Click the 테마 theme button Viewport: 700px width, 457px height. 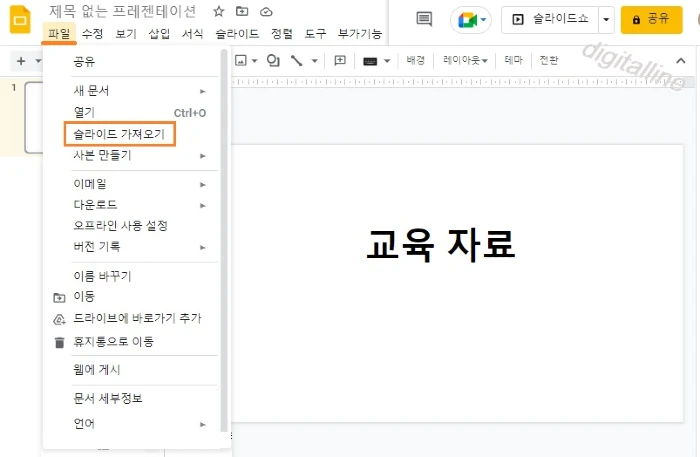click(513, 60)
